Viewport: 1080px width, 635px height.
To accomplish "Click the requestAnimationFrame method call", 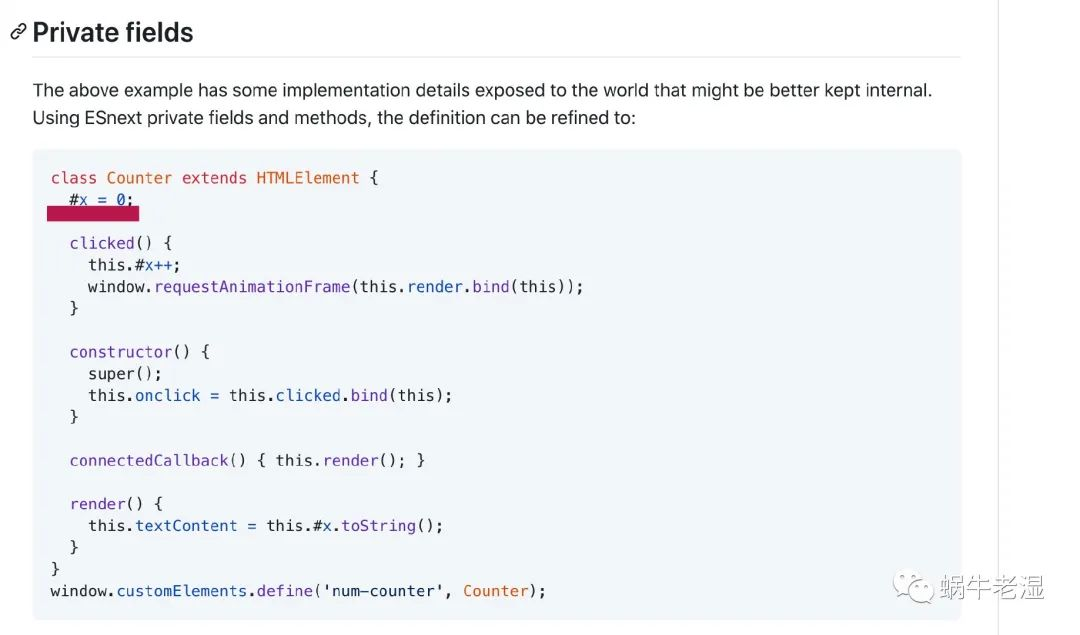I will click(252, 287).
